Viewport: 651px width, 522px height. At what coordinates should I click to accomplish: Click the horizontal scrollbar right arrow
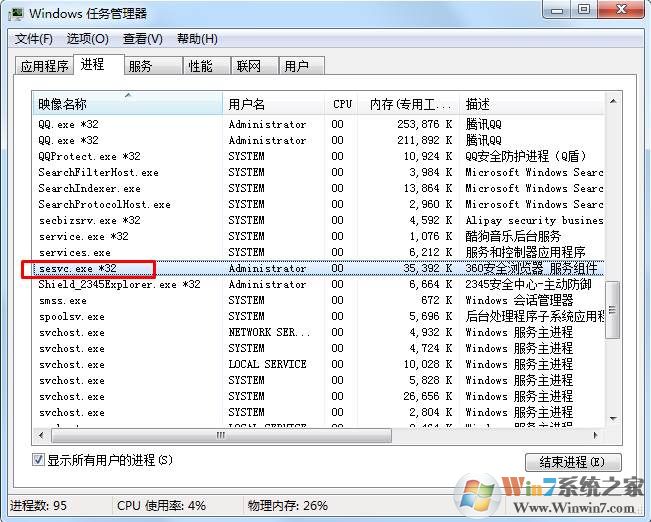[596, 435]
